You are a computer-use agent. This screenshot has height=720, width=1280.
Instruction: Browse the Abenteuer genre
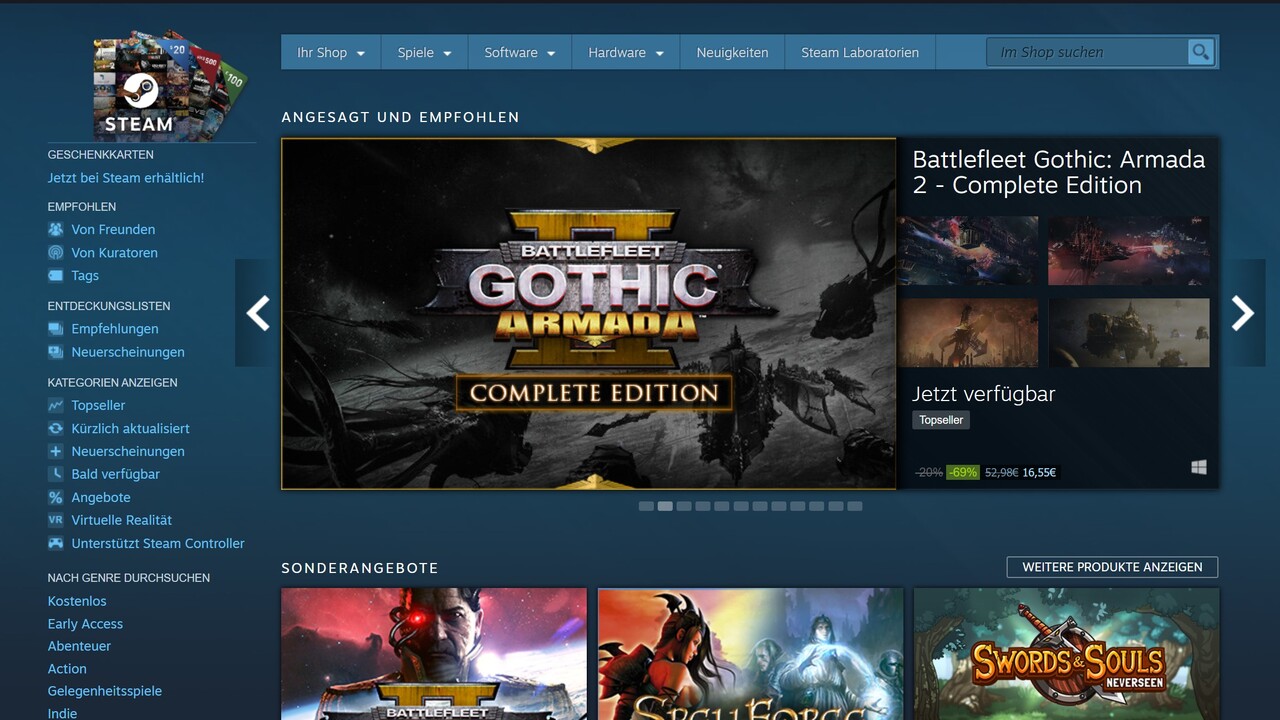click(79, 646)
